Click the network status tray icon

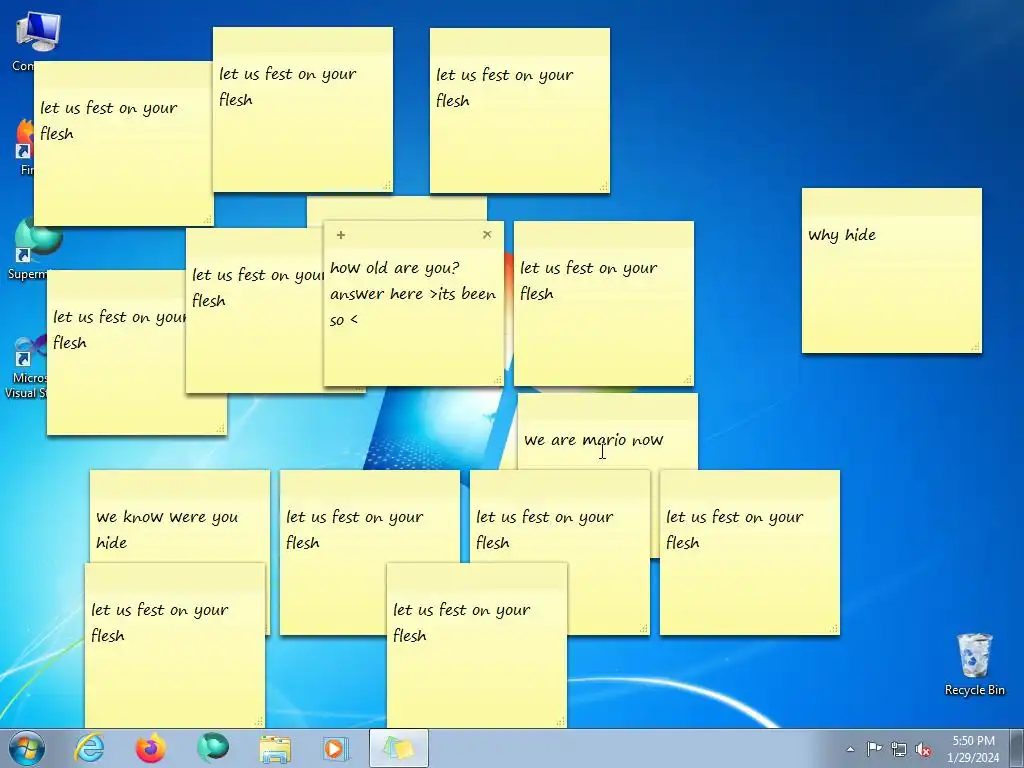pyautogui.click(x=899, y=749)
